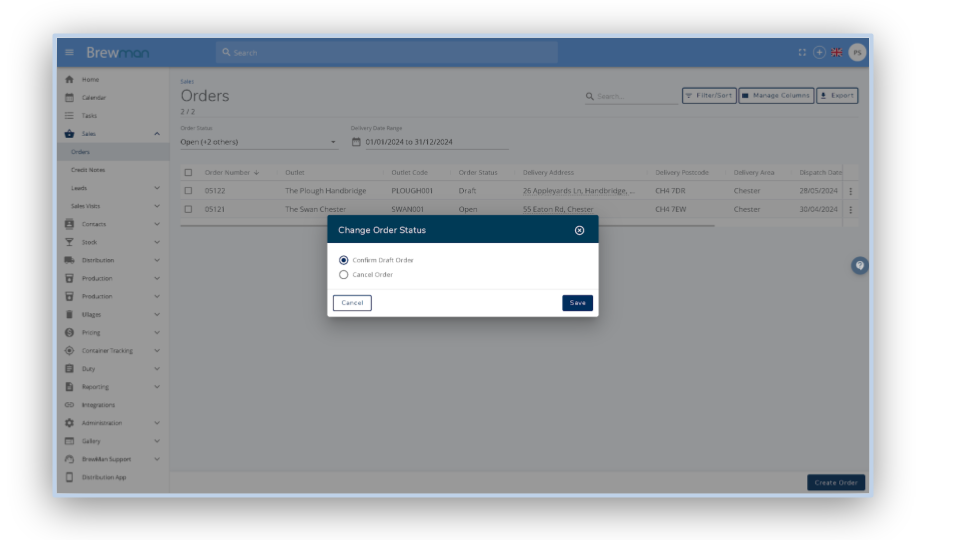960x540 pixels.
Task: Tick checkbox for order 05122
Action: click(189, 191)
